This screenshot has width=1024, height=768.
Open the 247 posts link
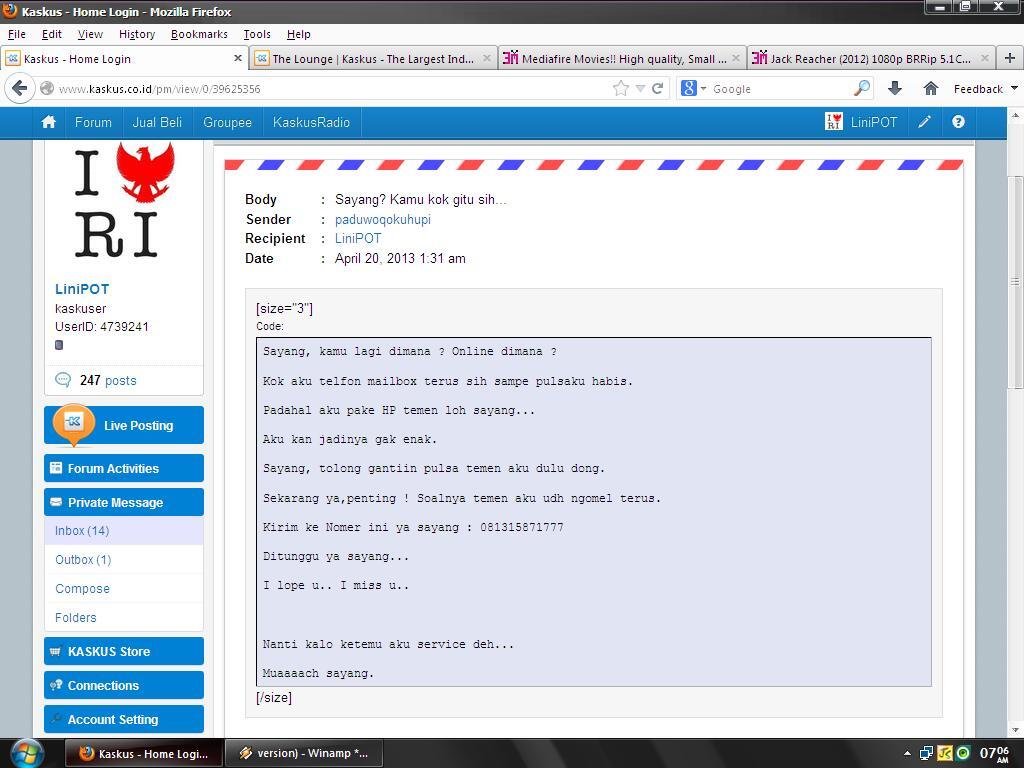[108, 380]
